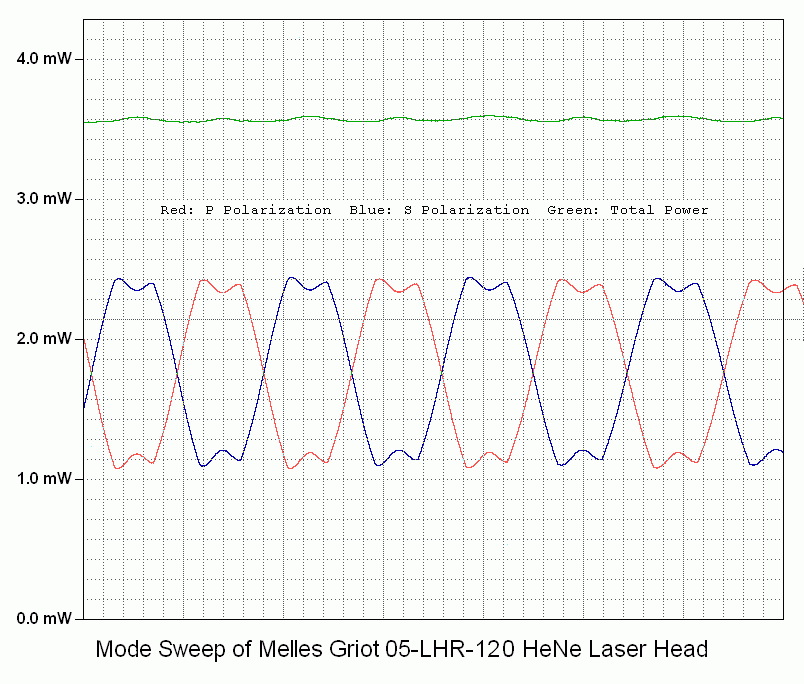Viewport: 804px width, 684px height.
Task: Click the first blue trough near 1.1 mW
Action: 204,466
